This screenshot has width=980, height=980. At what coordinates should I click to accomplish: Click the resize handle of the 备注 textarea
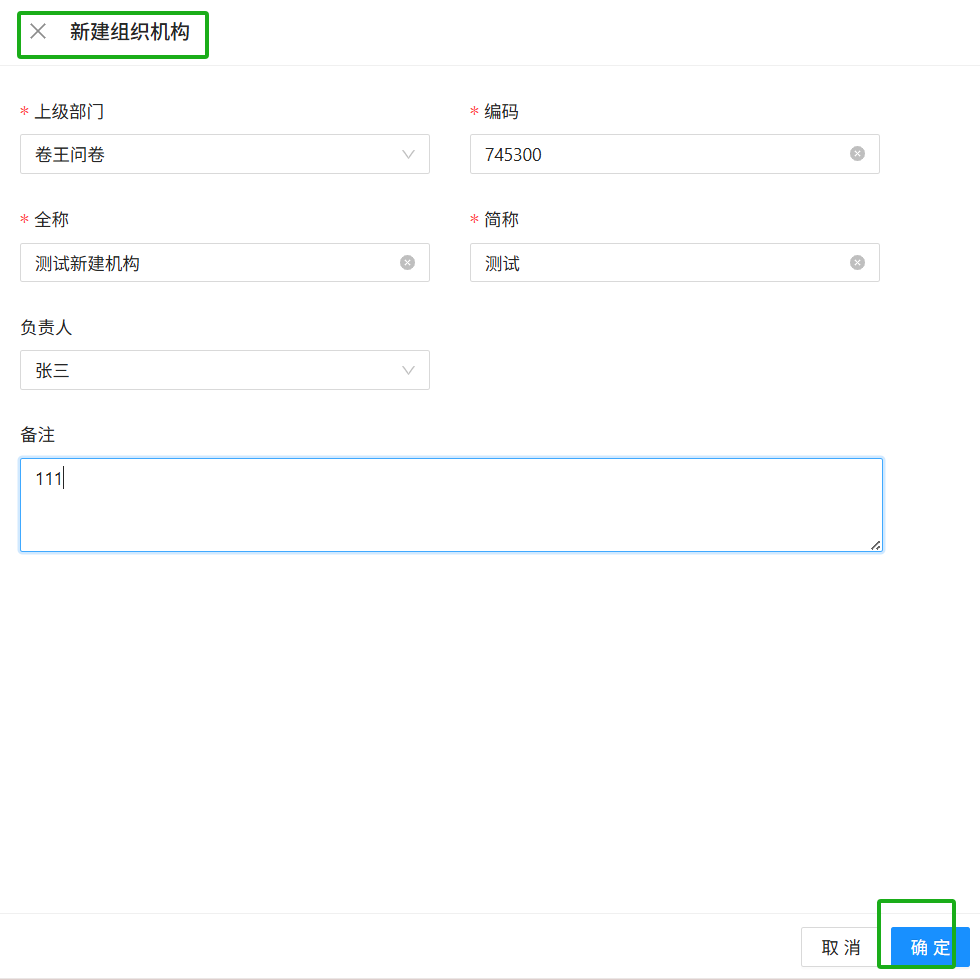[x=876, y=546]
